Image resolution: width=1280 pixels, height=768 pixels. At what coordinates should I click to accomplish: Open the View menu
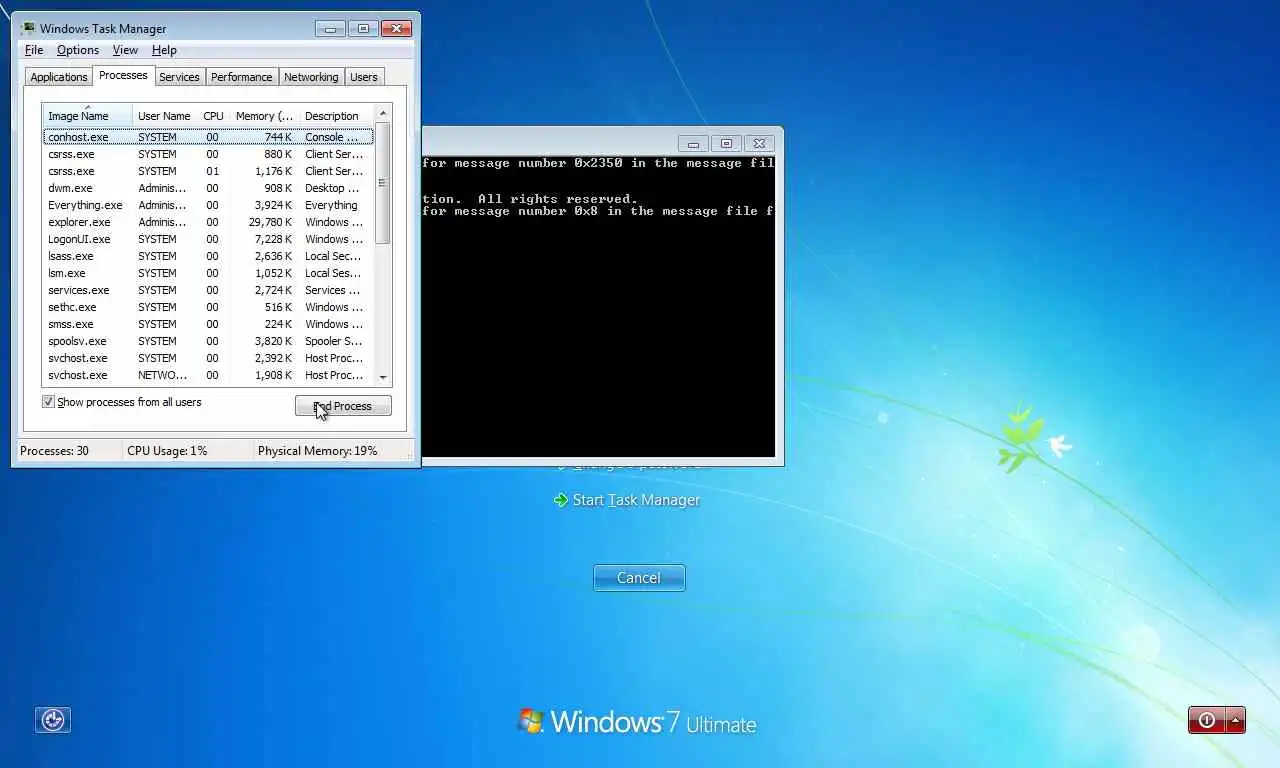(x=125, y=50)
